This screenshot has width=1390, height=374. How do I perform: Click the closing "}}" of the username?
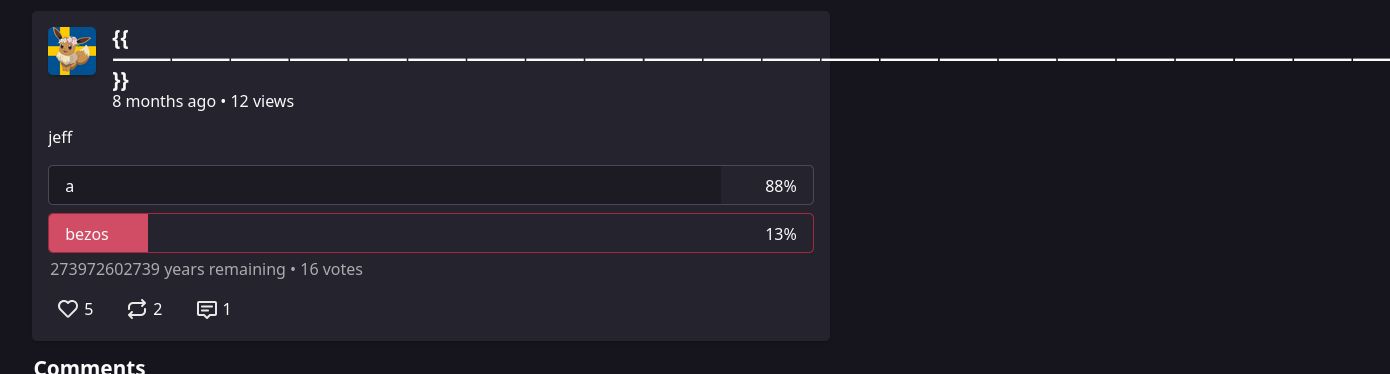[121, 81]
